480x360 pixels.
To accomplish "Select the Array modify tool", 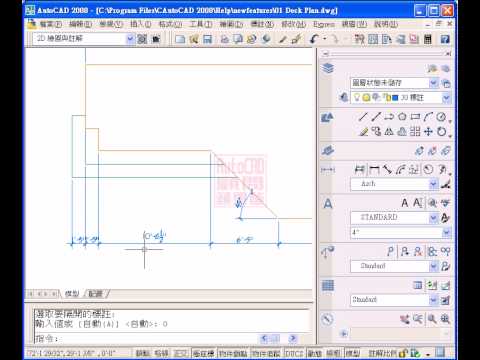I will [x=415, y=131].
